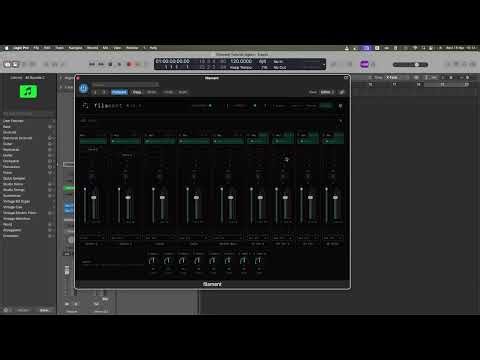
Task: Click the ninth Filament channel's large fader
Action: coord(335,198)
